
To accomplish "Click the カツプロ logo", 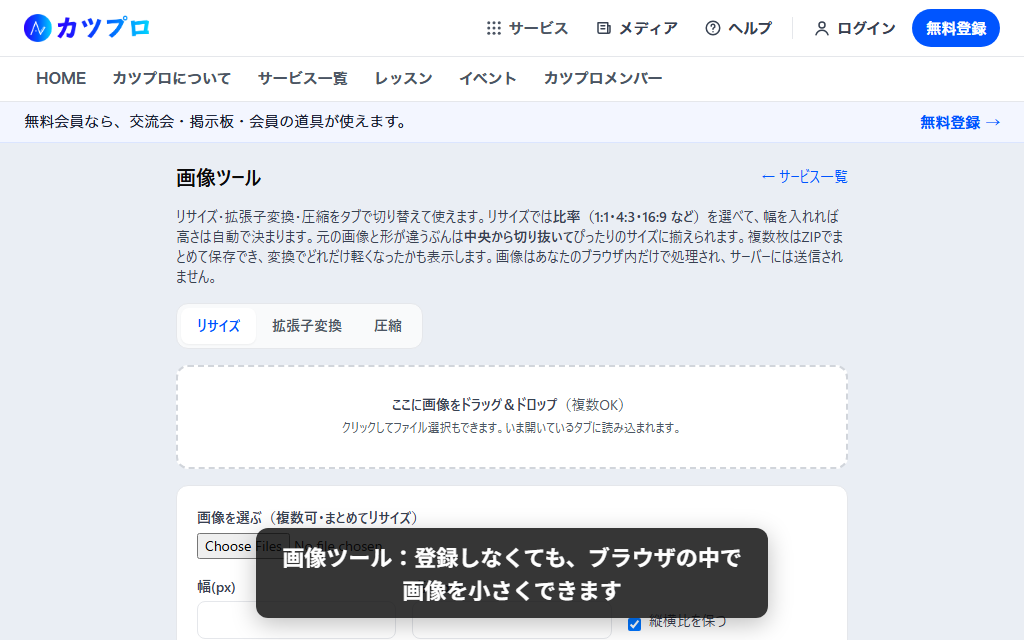I will [x=87, y=28].
